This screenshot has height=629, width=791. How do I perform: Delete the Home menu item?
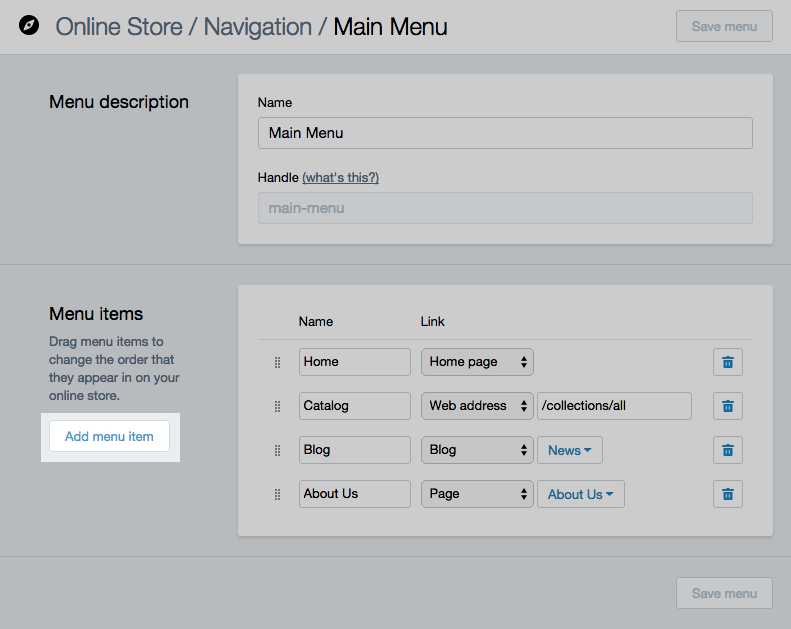point(727,362)
